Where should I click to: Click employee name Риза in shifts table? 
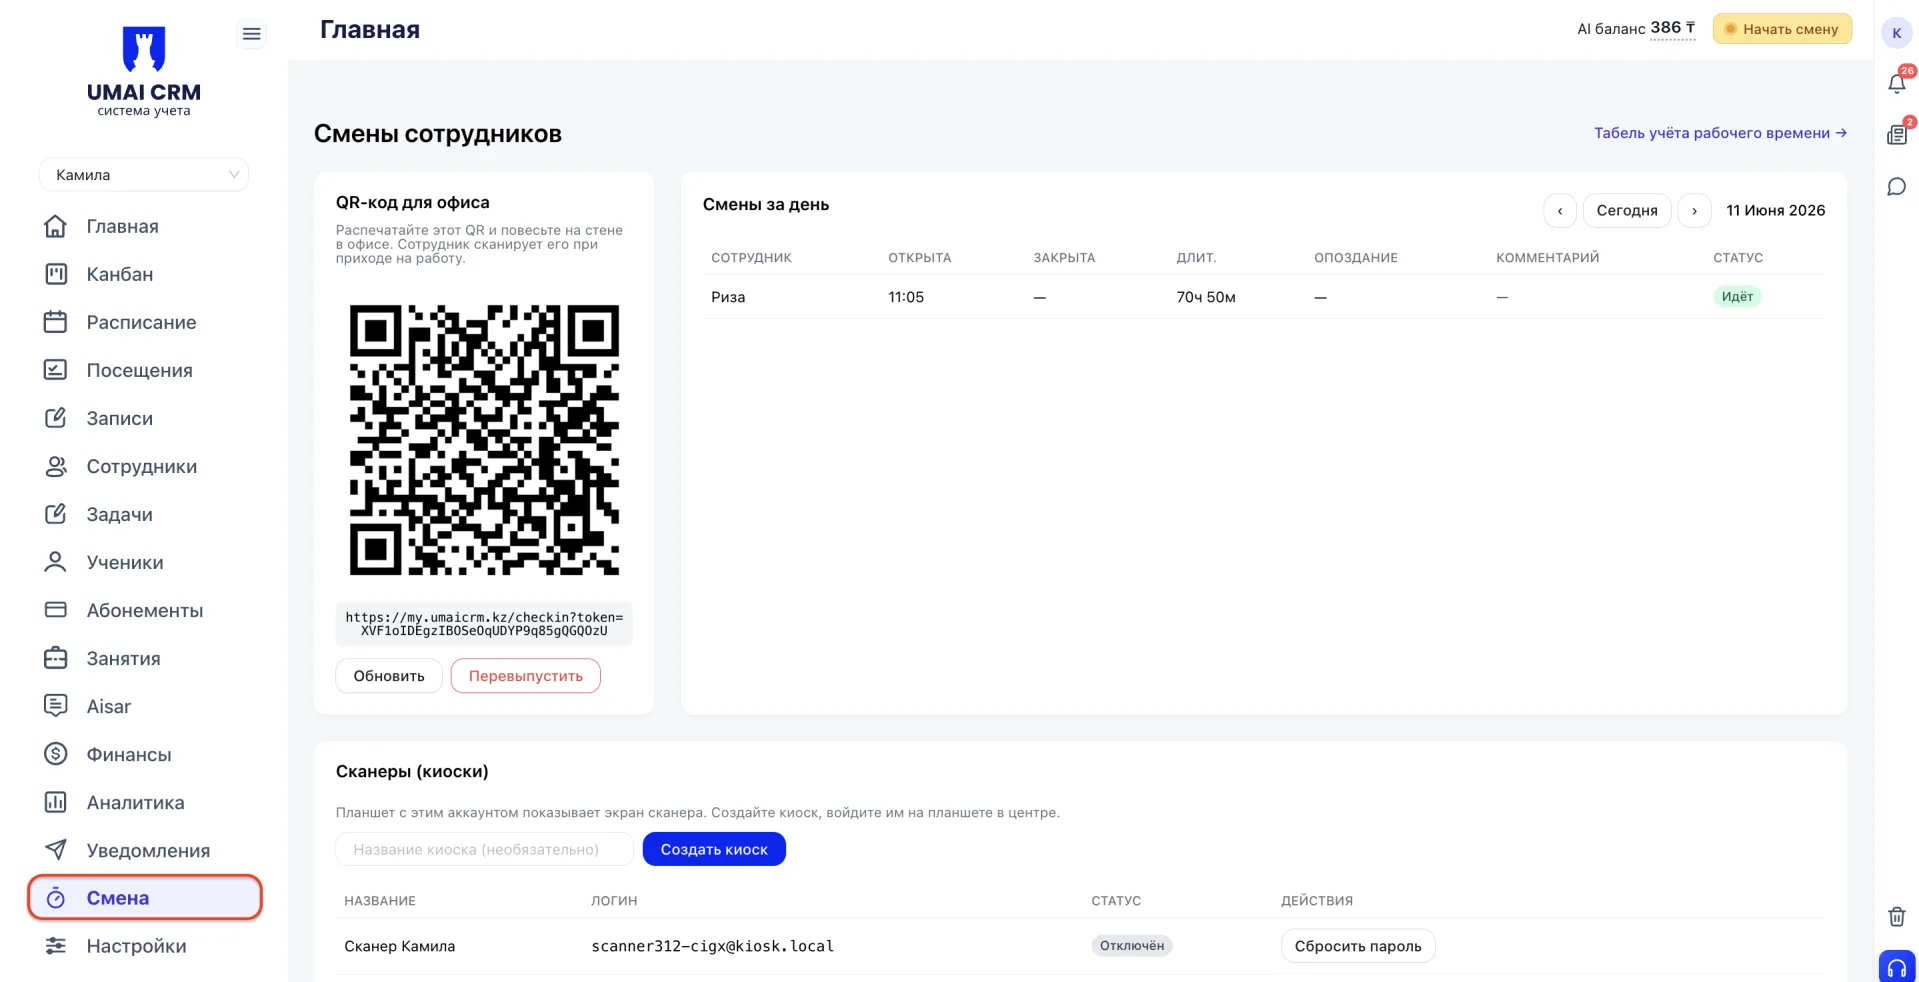point(728,297)
